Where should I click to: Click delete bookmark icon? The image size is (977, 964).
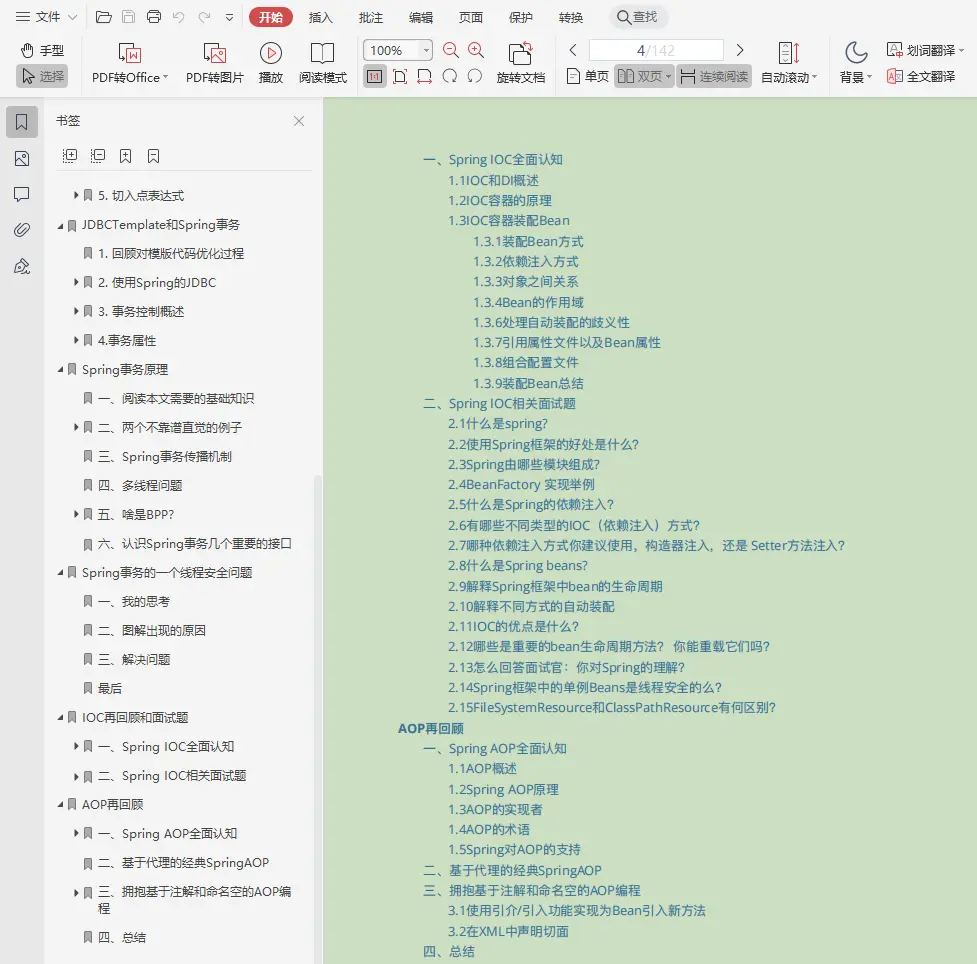pos(153,156)
